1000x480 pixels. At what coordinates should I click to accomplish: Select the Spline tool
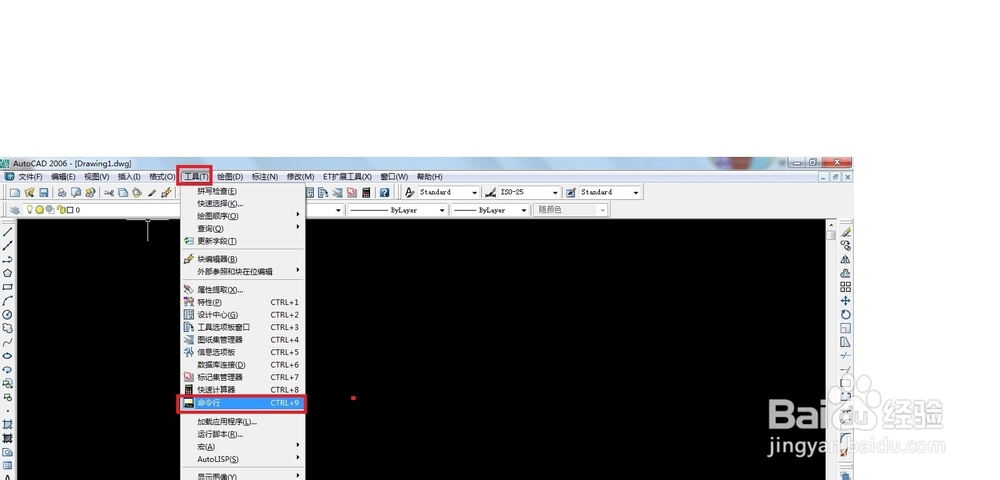(x=8, y=342)
